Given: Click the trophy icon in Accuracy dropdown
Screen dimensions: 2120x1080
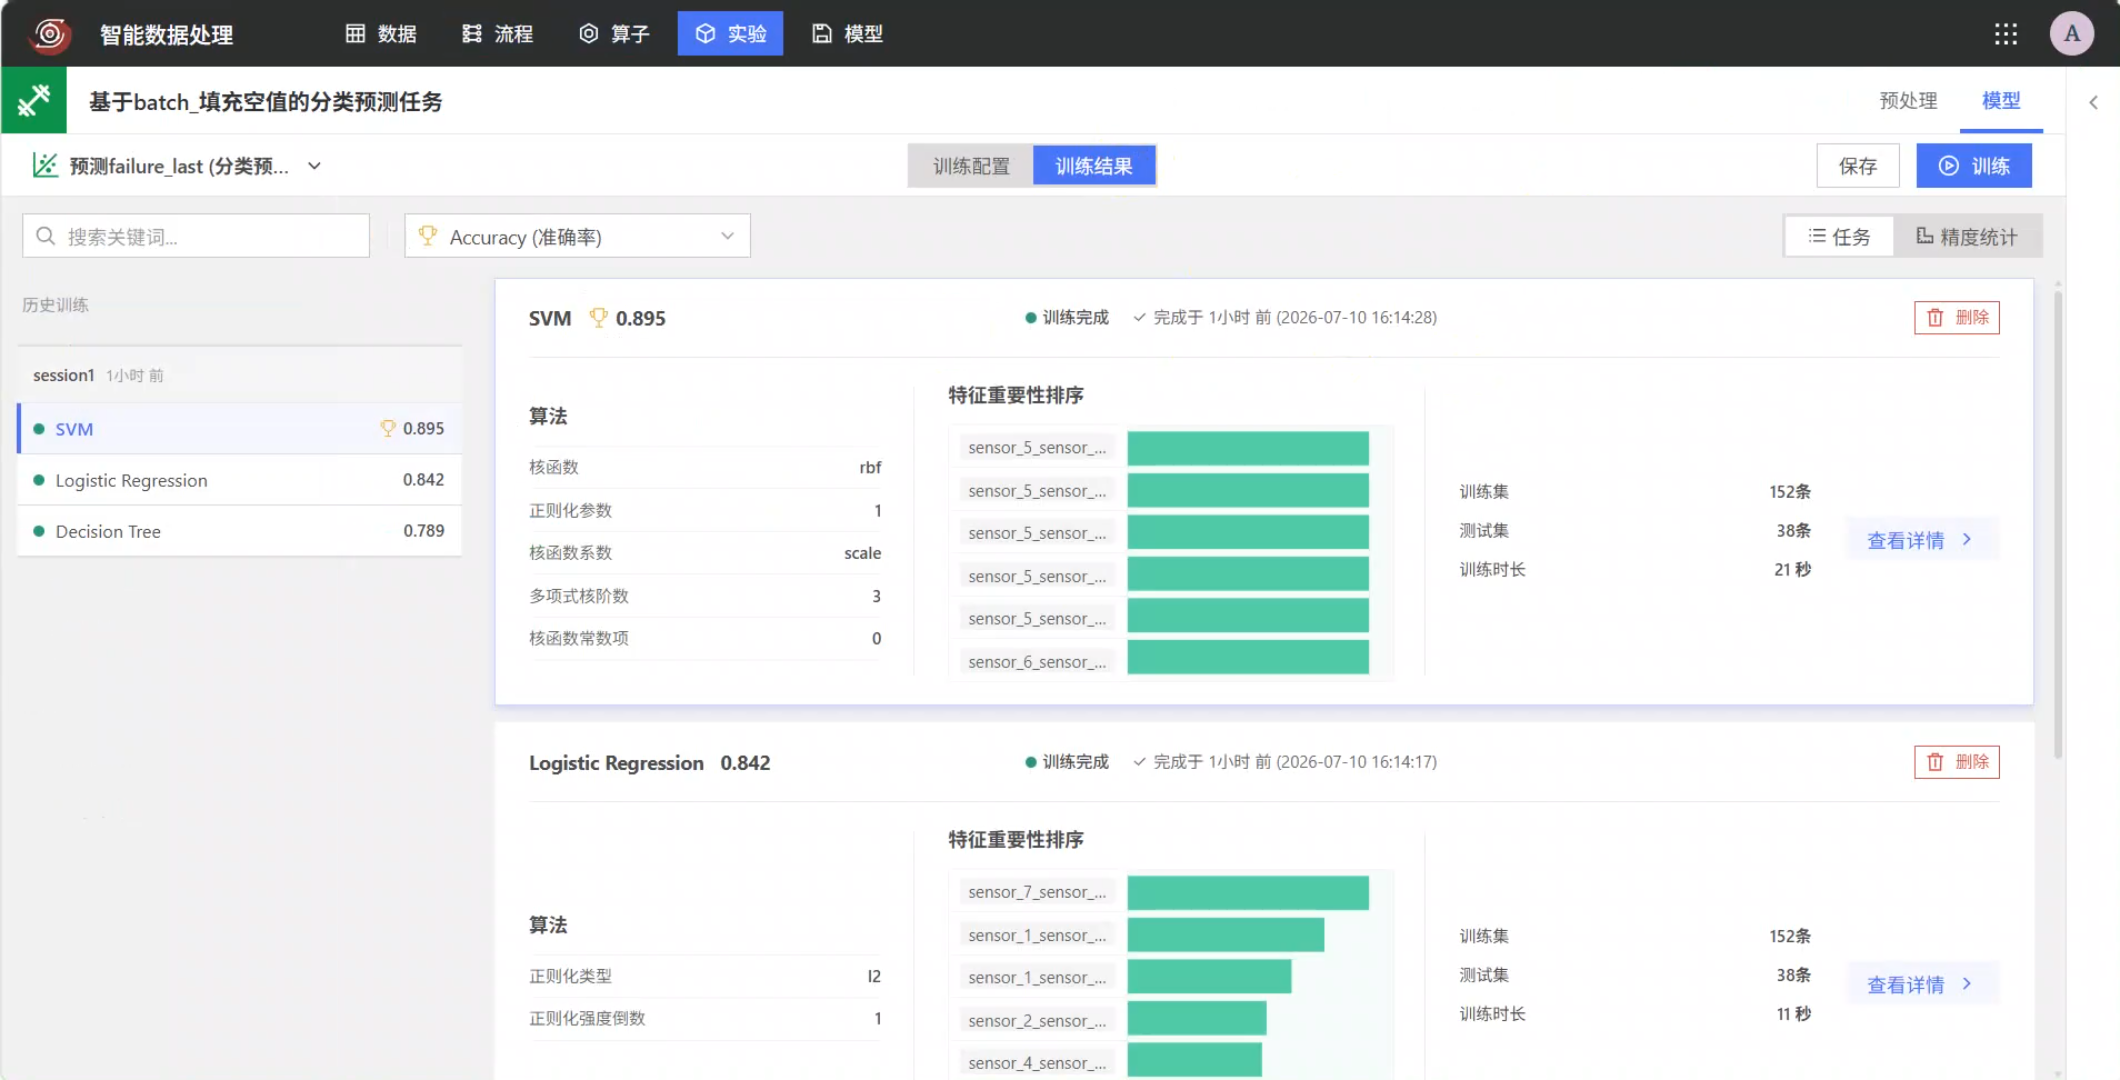Looking at the screenshot, I should pyautogui.click(x=428, y=235).
